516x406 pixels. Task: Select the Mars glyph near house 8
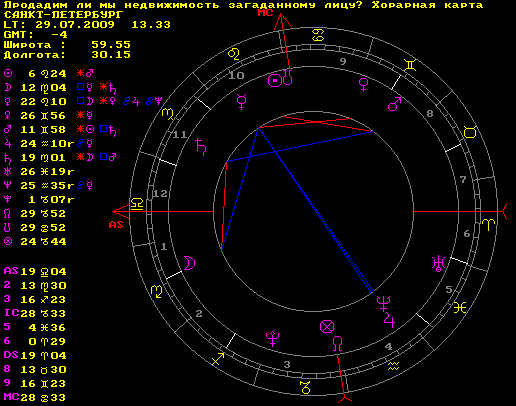tap(394, 104)
